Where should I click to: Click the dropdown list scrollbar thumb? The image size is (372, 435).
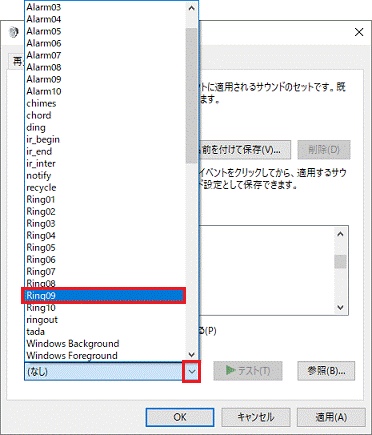[x=191, y=96]
